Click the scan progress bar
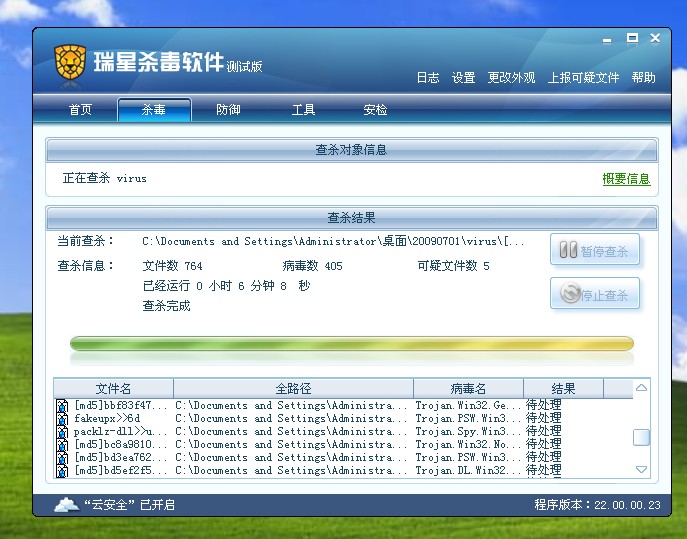The image size is (687, 539). [352, 344]
